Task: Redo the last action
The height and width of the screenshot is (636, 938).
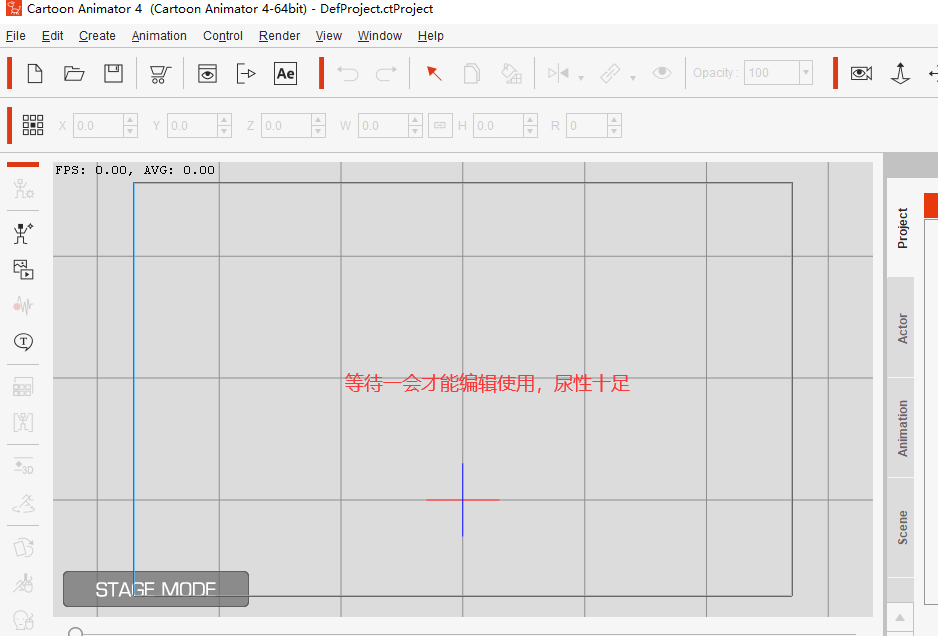Action: point(386,74)
